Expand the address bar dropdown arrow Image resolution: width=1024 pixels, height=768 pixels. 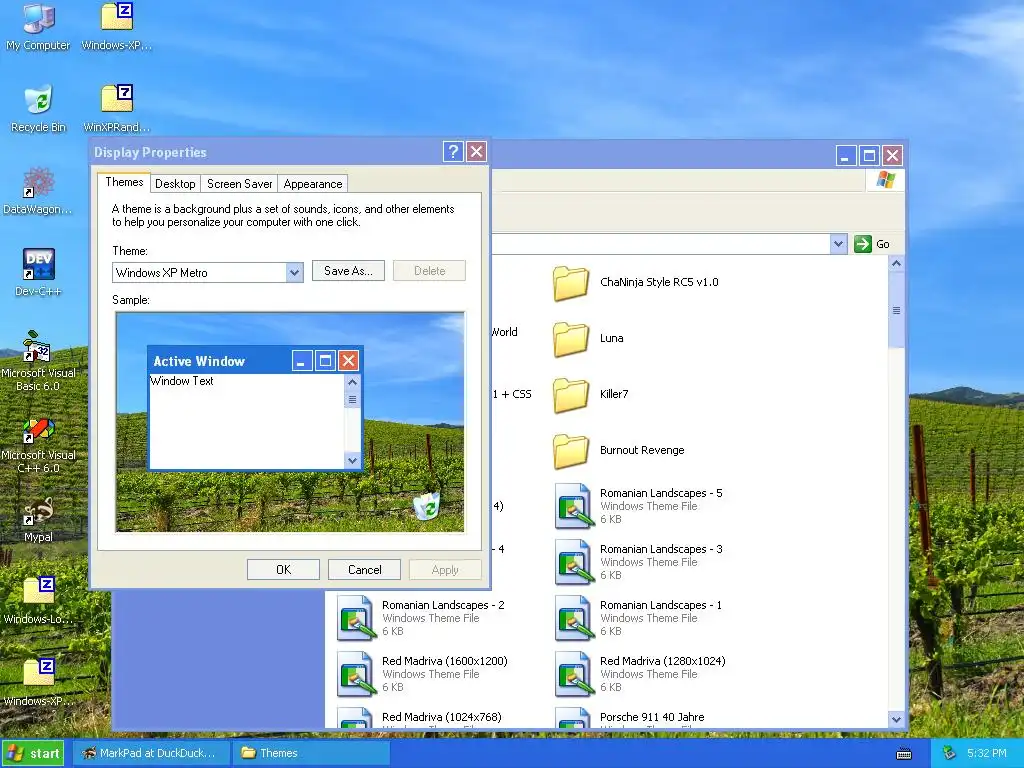click(x=839, y=244)
